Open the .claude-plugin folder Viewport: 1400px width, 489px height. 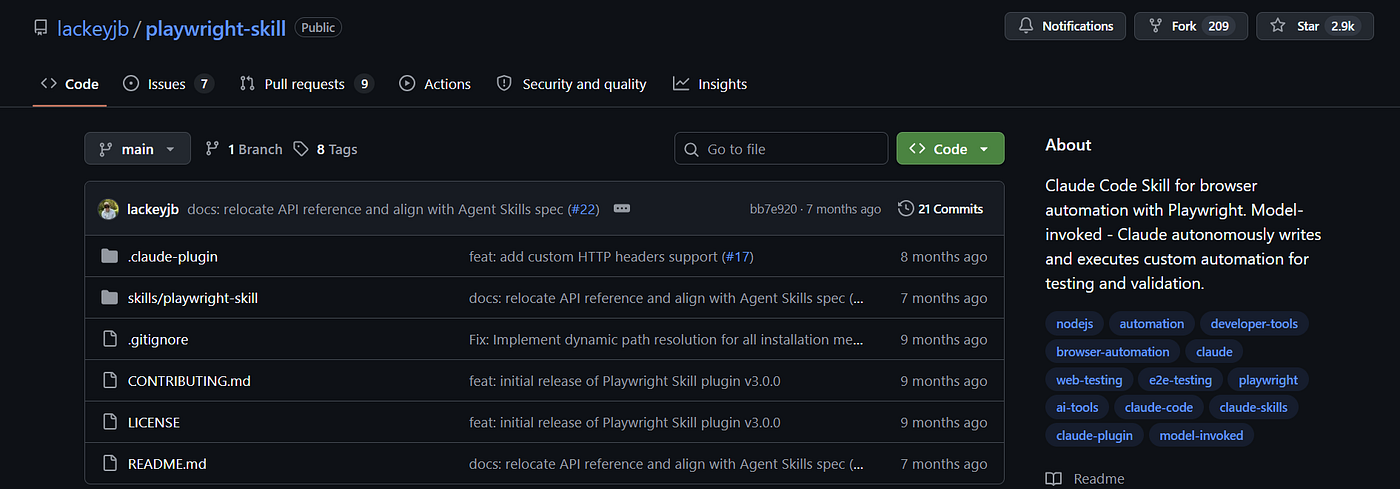pyautogui.click(x=172, y=257)
